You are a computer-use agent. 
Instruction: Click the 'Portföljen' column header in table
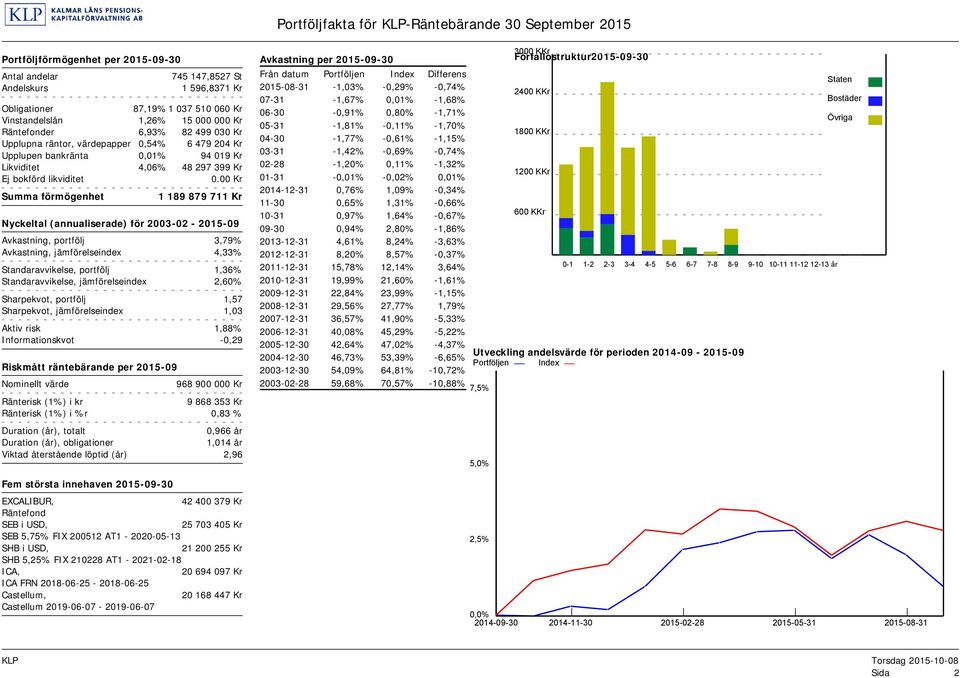[343, 74]
